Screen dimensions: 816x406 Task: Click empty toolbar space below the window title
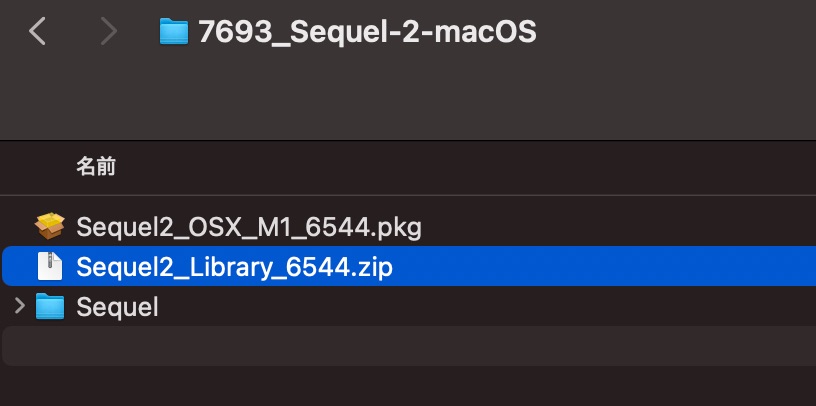tap(400, 100)
